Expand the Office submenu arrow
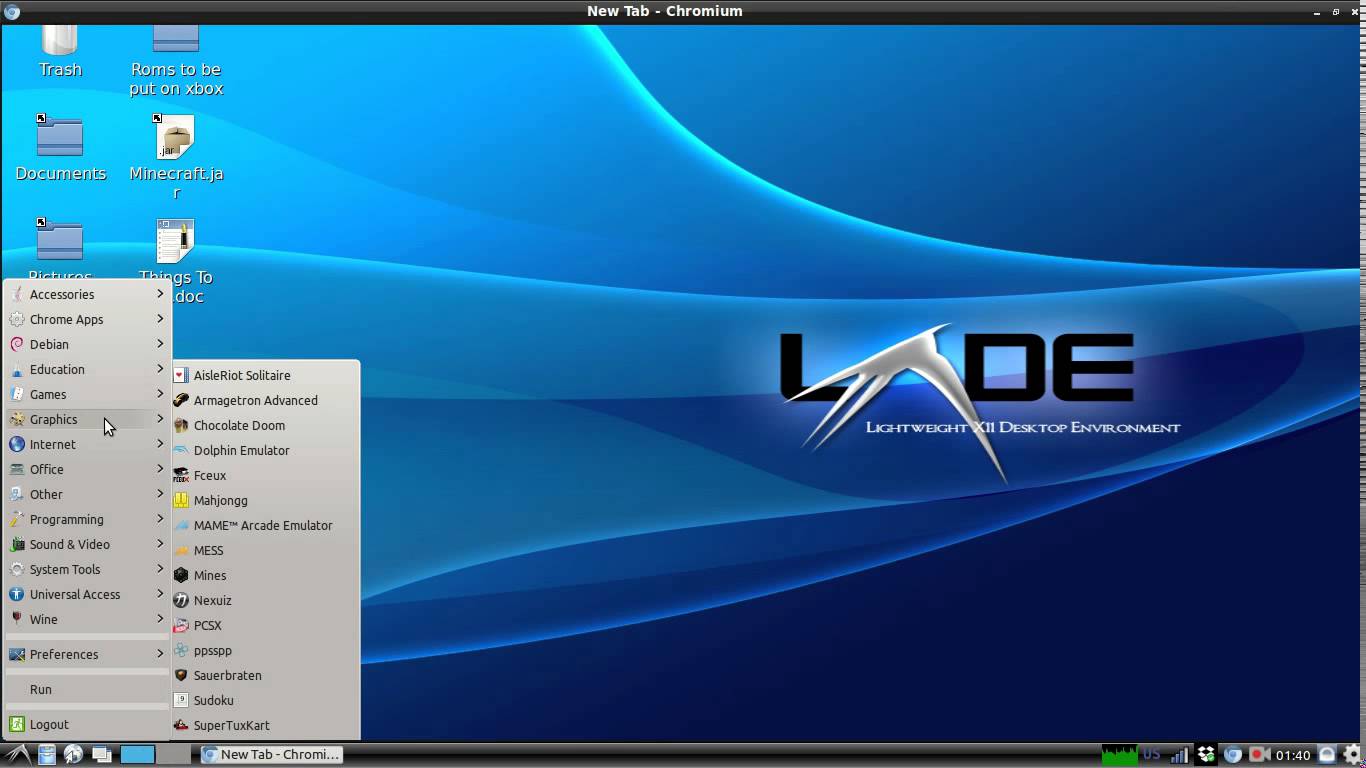1366x768 pixels. click(160, 469)
